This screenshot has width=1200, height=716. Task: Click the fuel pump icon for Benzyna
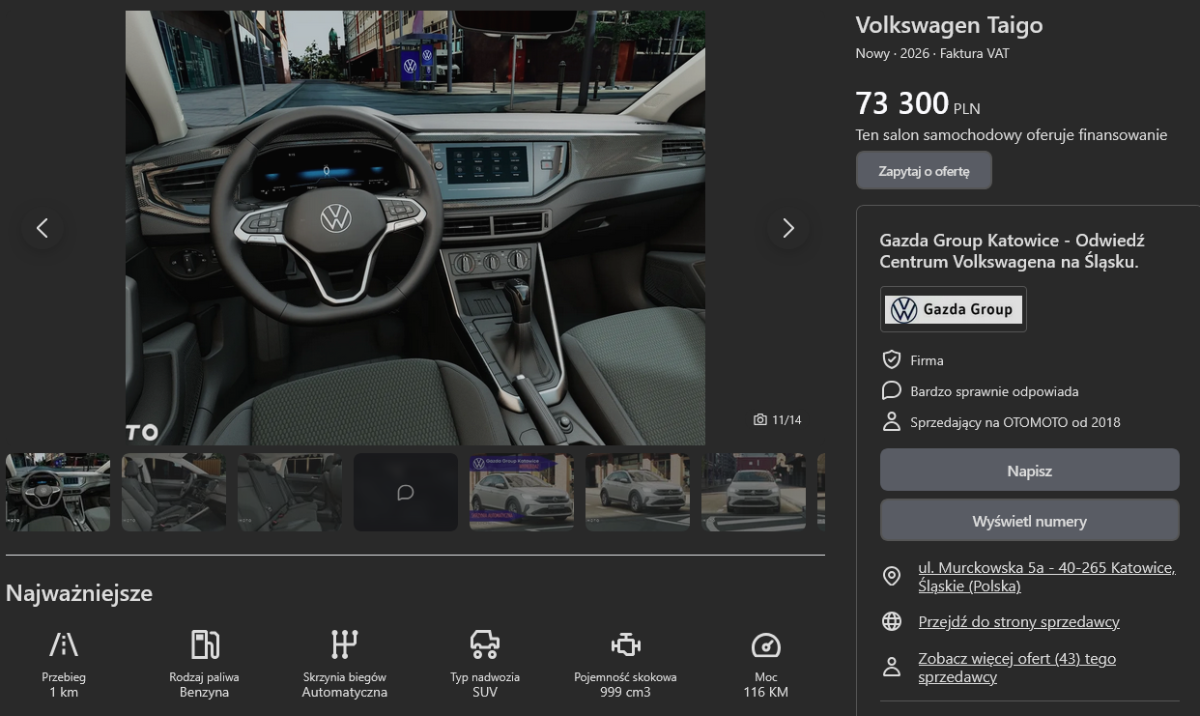204,645
